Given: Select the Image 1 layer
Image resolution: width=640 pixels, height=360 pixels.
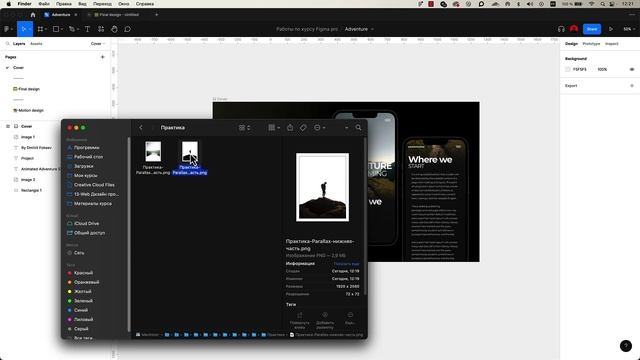Looking at the screenshot, I should pyautogui.click(x=28, y=137).
